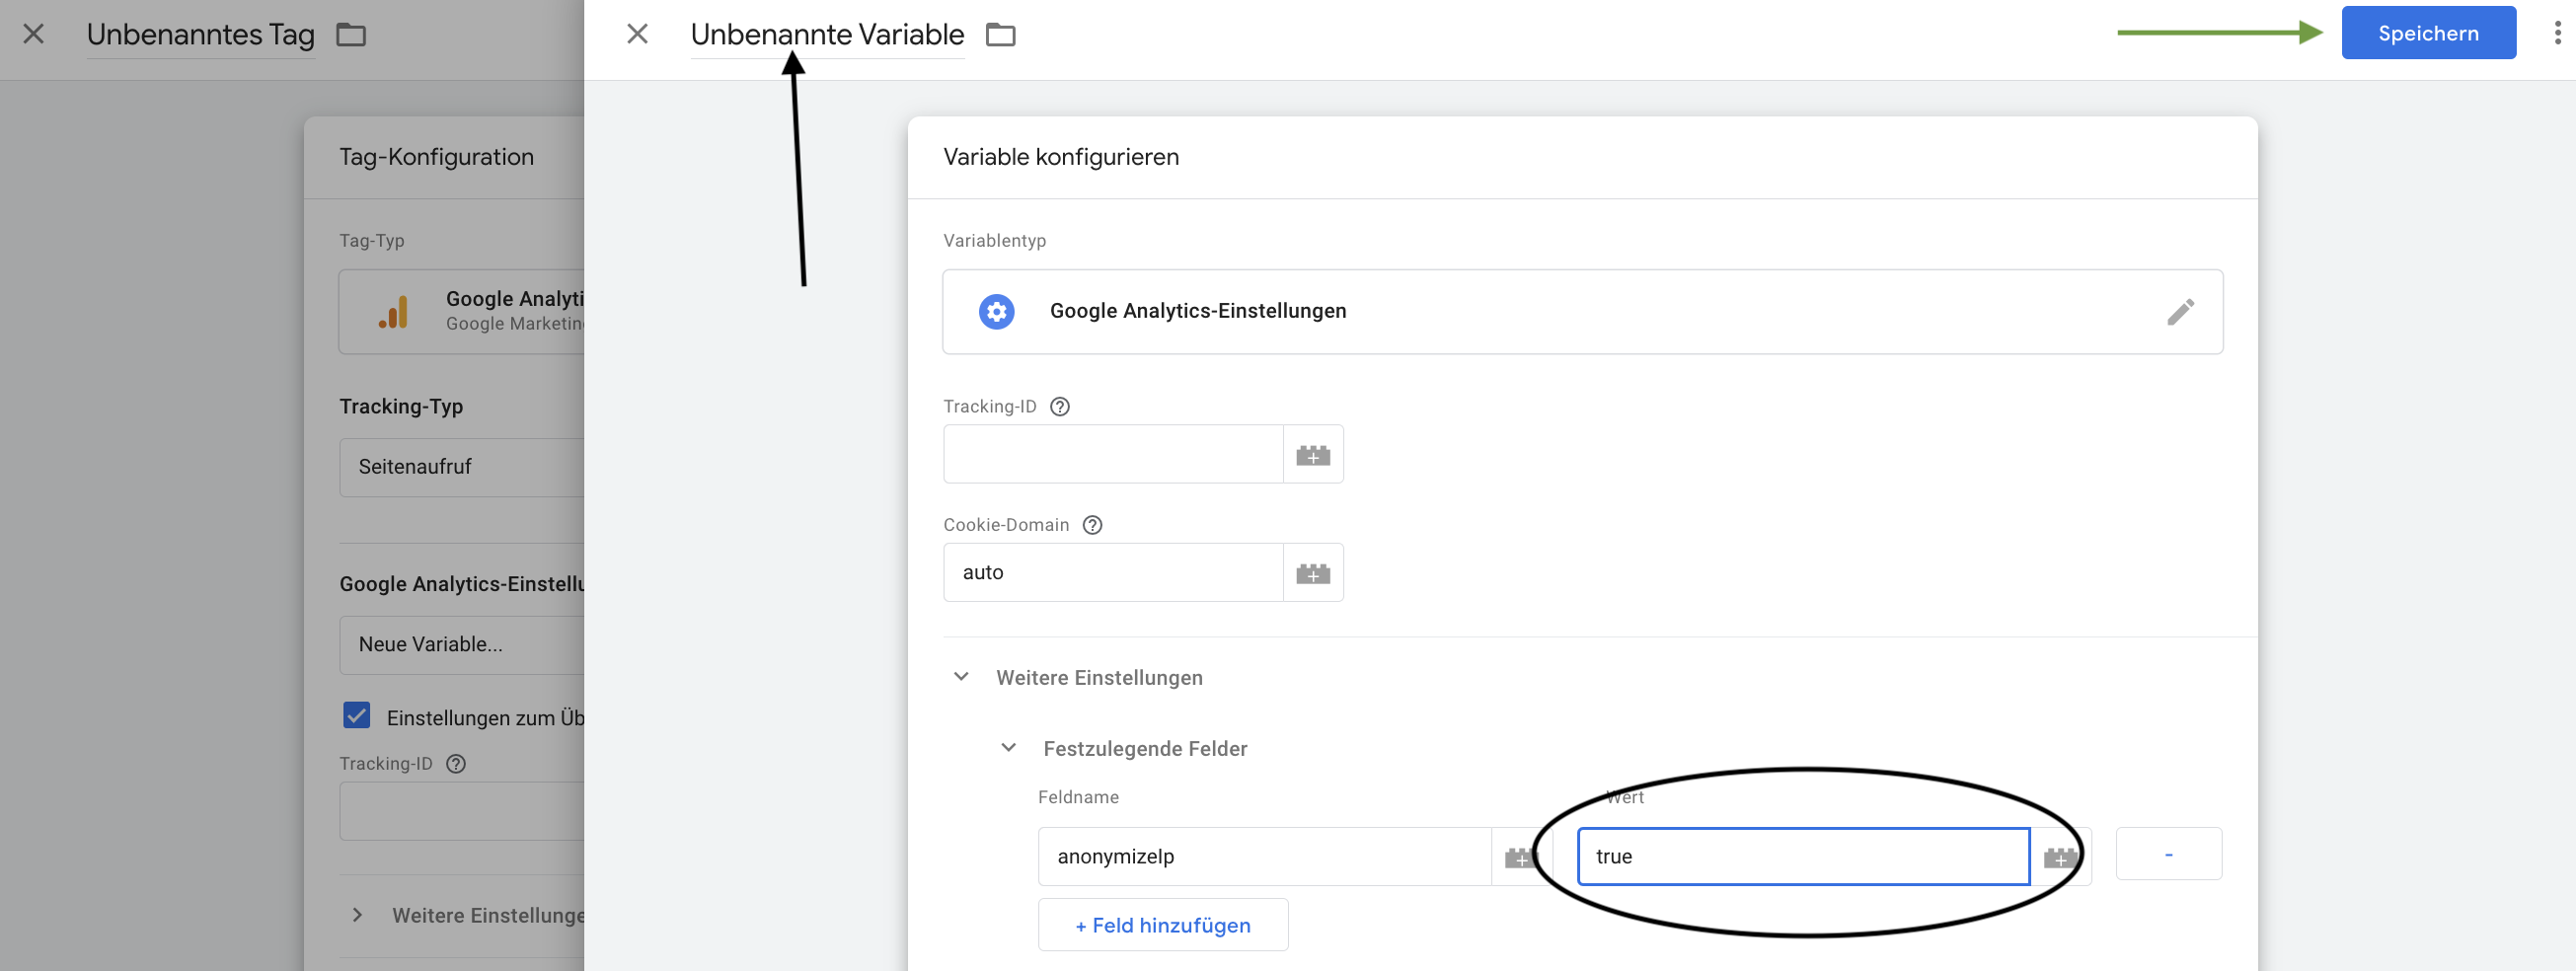Open help for Cookie-Domain
This screenshot has height=971, width=2576.
1092,525
